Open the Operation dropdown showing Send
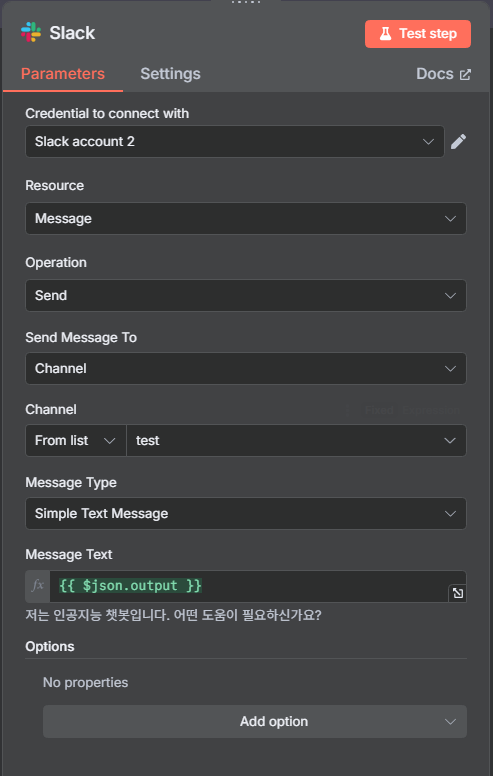 click(x=246, y=295)
